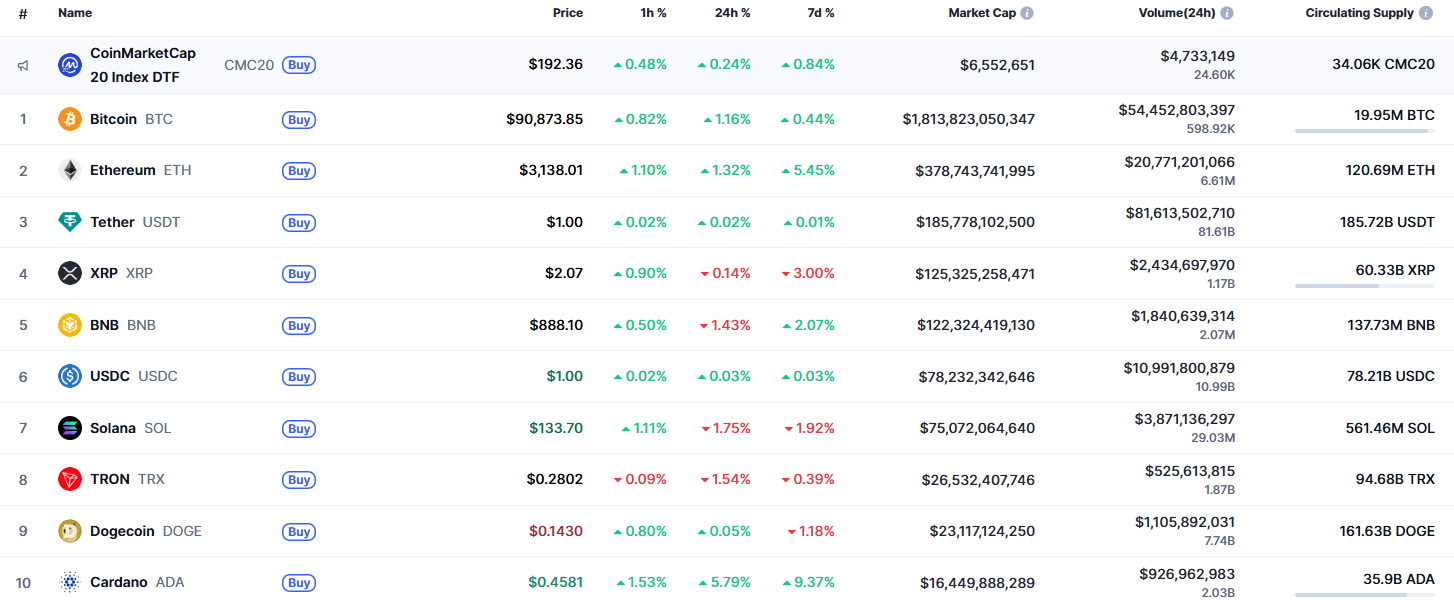Image resolution: width=1454 pixels, height=608 pixels.
Task: Open the Bitcoin name link
Action: (113, 119)
